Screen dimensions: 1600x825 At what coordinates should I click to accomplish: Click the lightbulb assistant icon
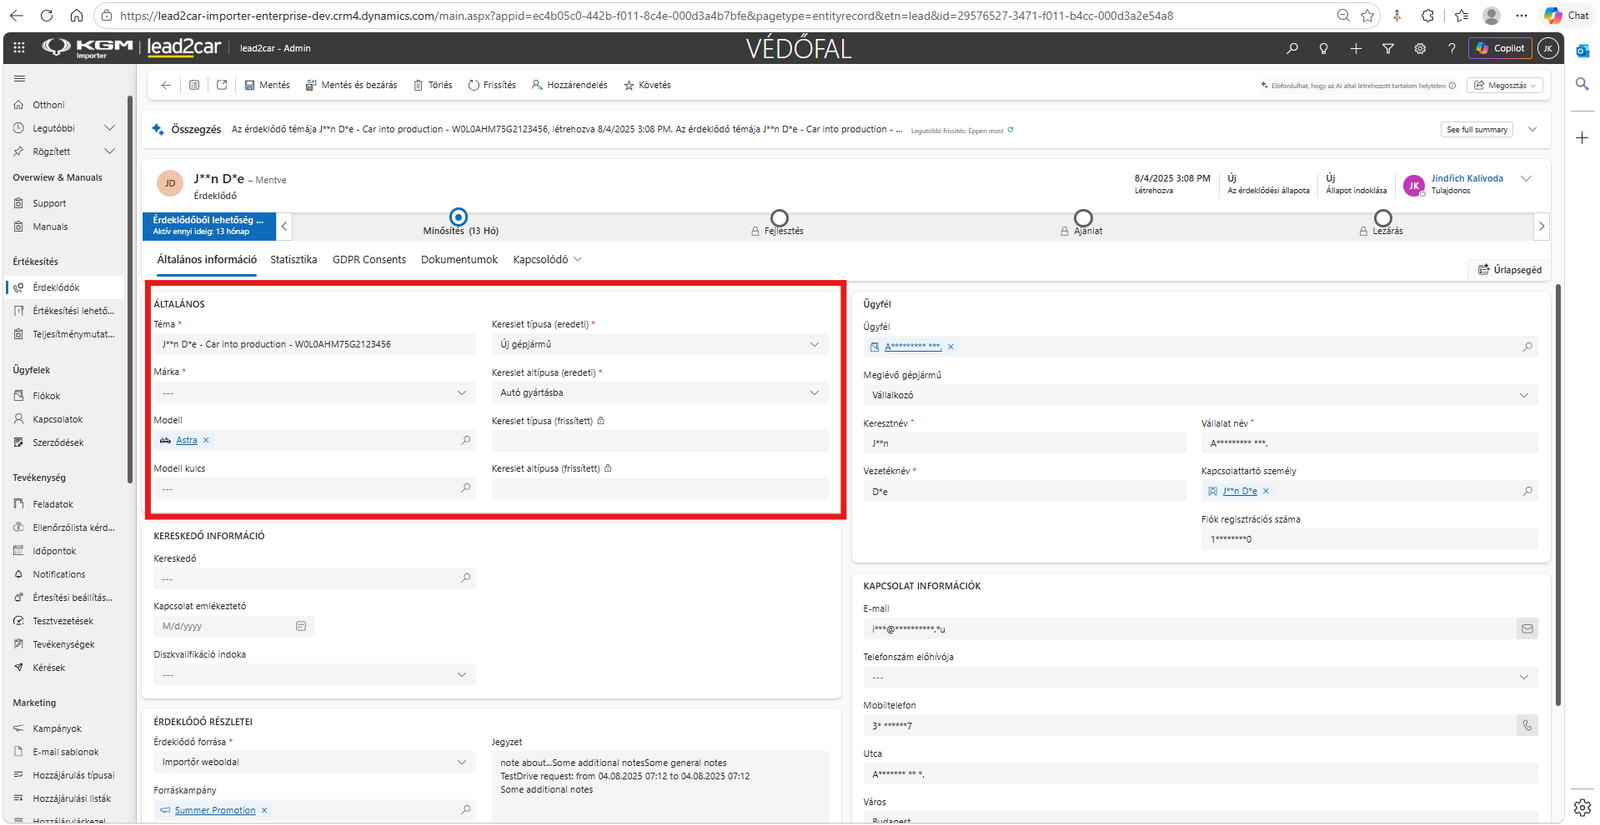(x=1324, y=48)
